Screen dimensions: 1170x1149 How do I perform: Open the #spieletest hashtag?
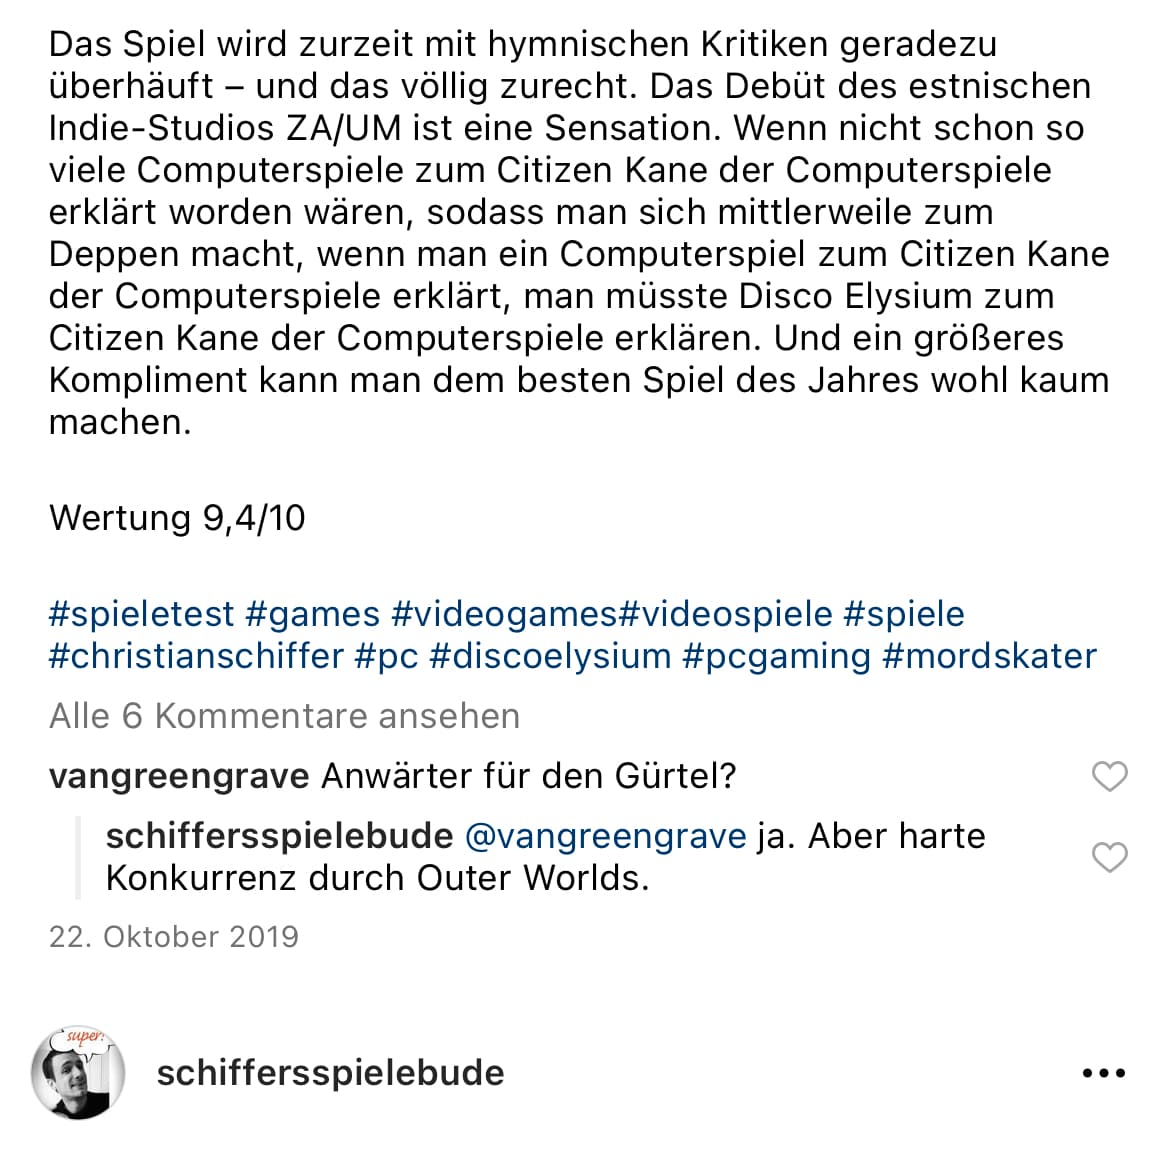[x=141, y=613]
